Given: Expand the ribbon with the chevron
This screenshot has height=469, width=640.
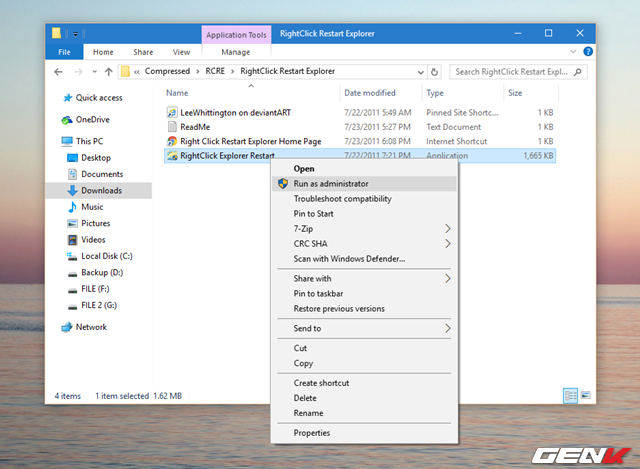Looking at the screenshot, I should point(573,51).
